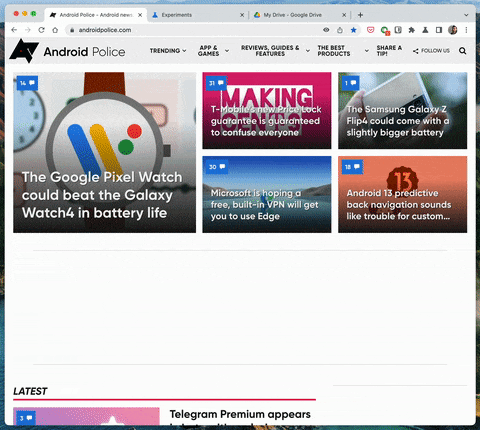
Task: Click the share icon in address bar
Action: coord(340,30)
